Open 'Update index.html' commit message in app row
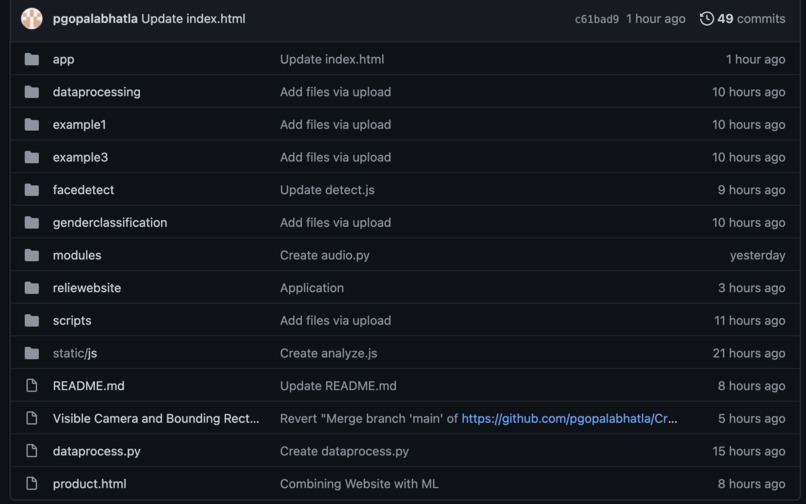Screen dimensions: 806x504 point(332,59)
